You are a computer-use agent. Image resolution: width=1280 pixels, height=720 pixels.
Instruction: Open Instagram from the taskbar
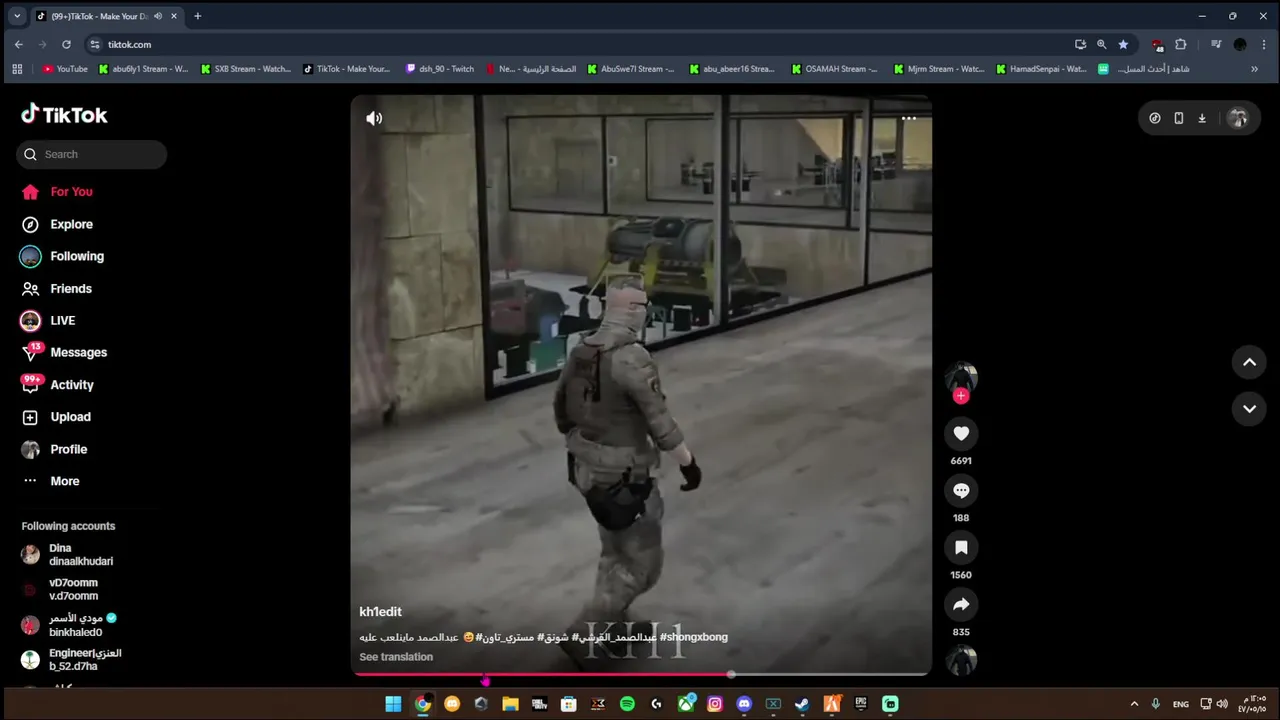715,704
